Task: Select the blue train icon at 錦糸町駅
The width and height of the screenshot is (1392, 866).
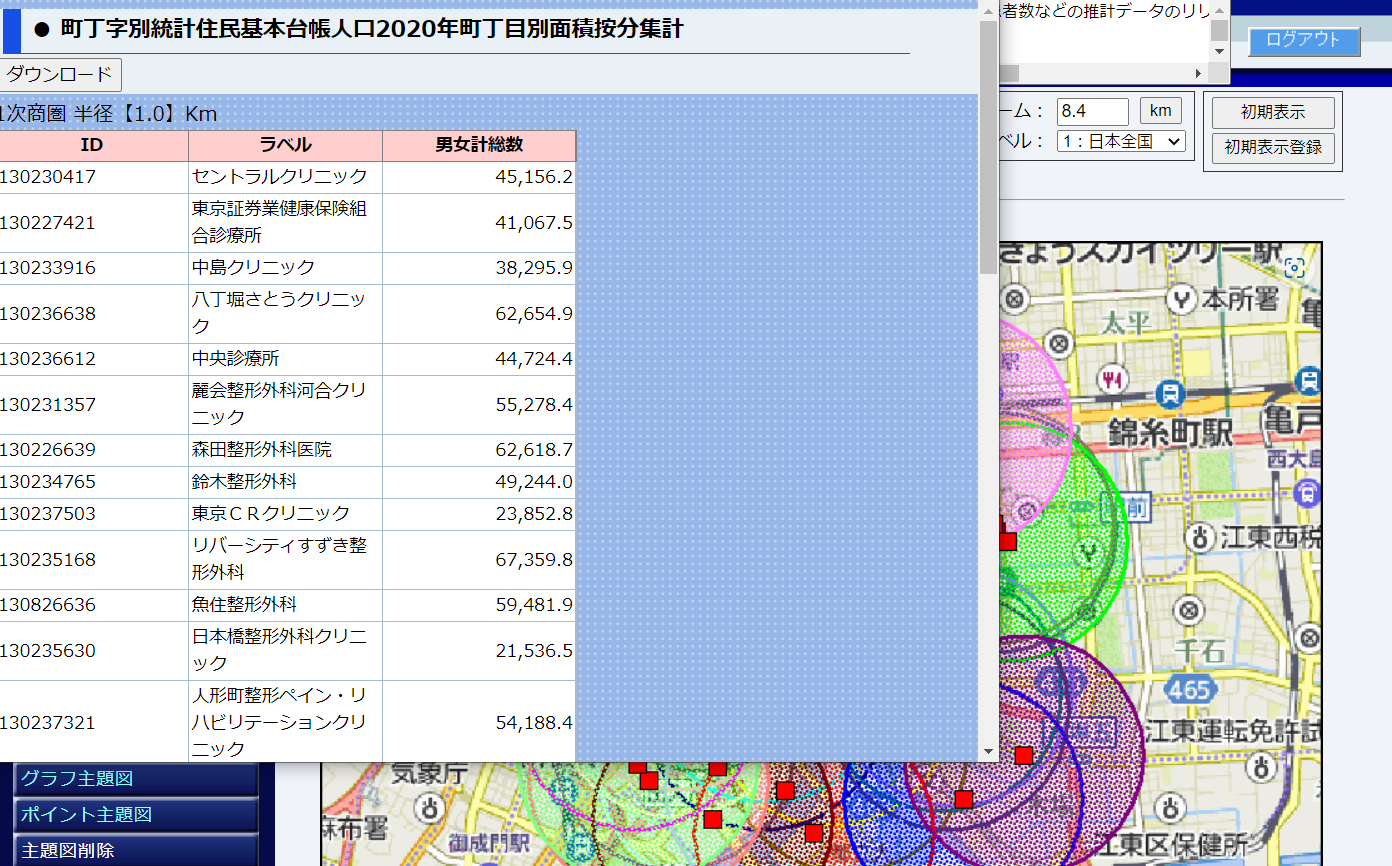Action: [1169, 392]
